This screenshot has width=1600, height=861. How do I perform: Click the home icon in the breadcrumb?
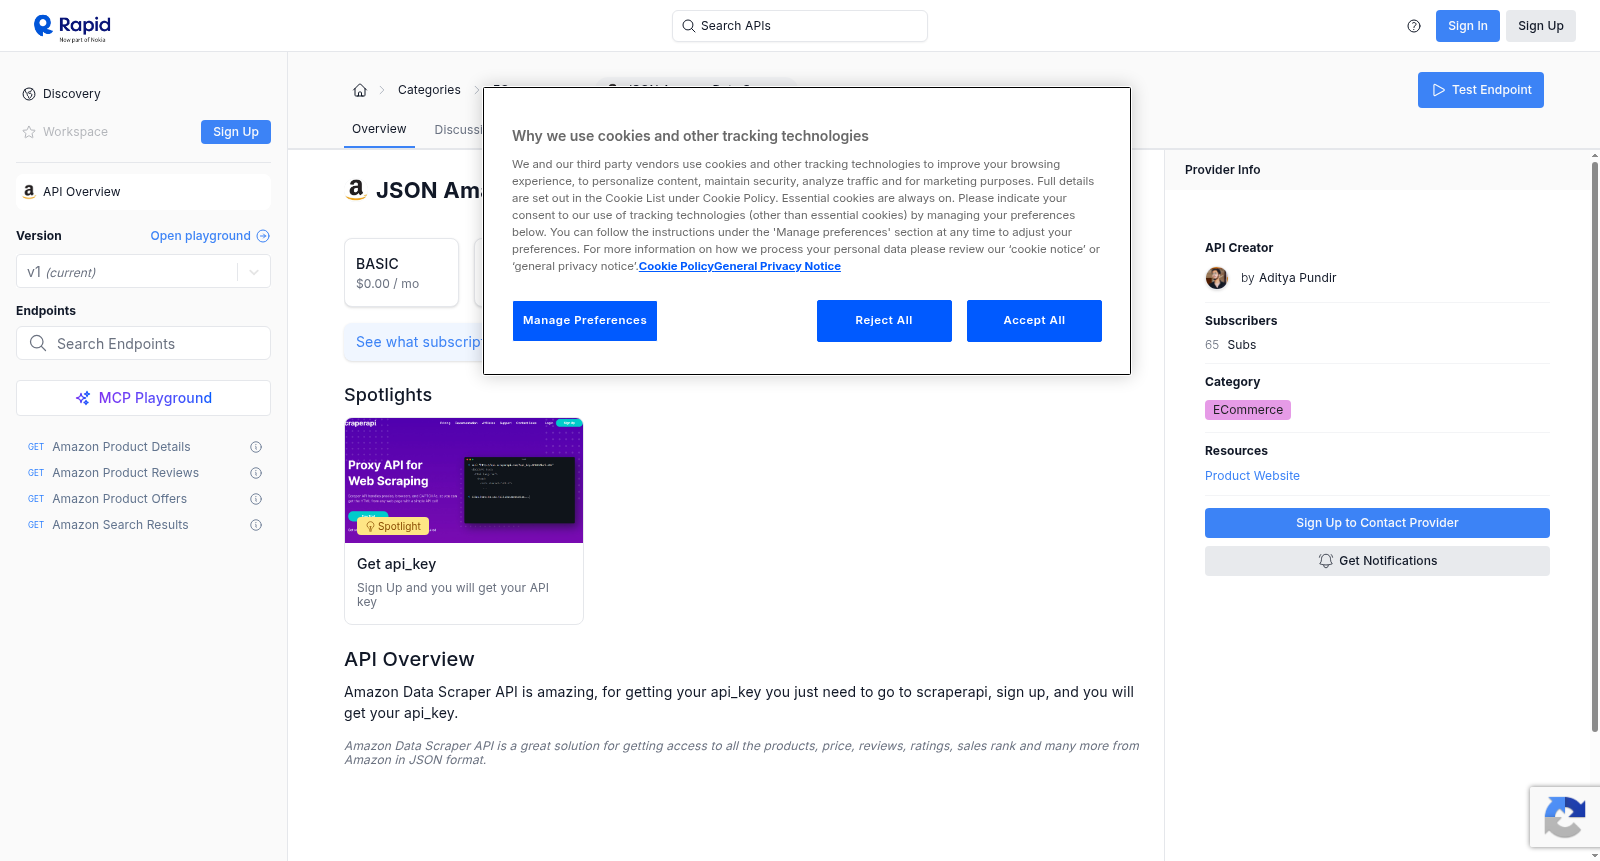click(360, 90)
